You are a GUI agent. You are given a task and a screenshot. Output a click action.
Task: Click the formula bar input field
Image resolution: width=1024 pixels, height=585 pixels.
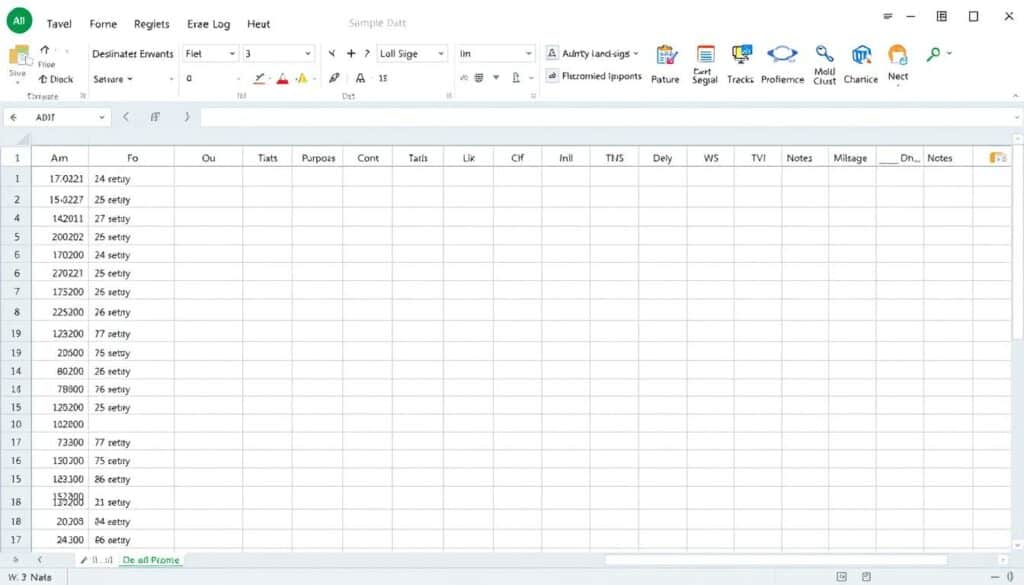click(x=600, y=117)
